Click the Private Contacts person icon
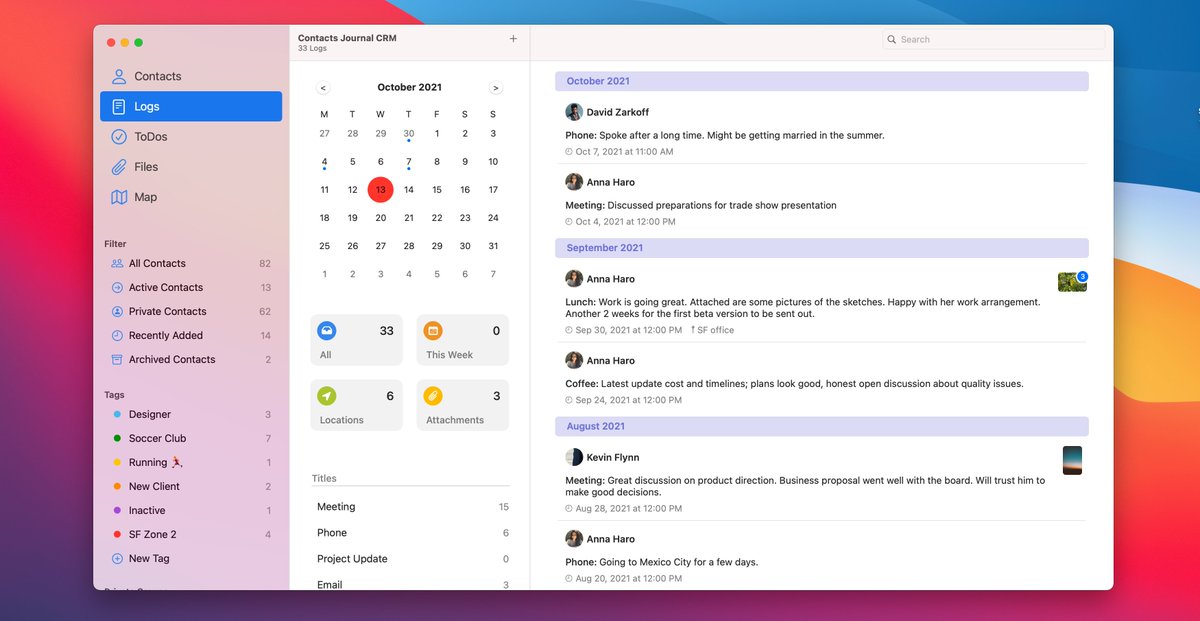Viewport: 1200px width, 621px height. point(117,311)
